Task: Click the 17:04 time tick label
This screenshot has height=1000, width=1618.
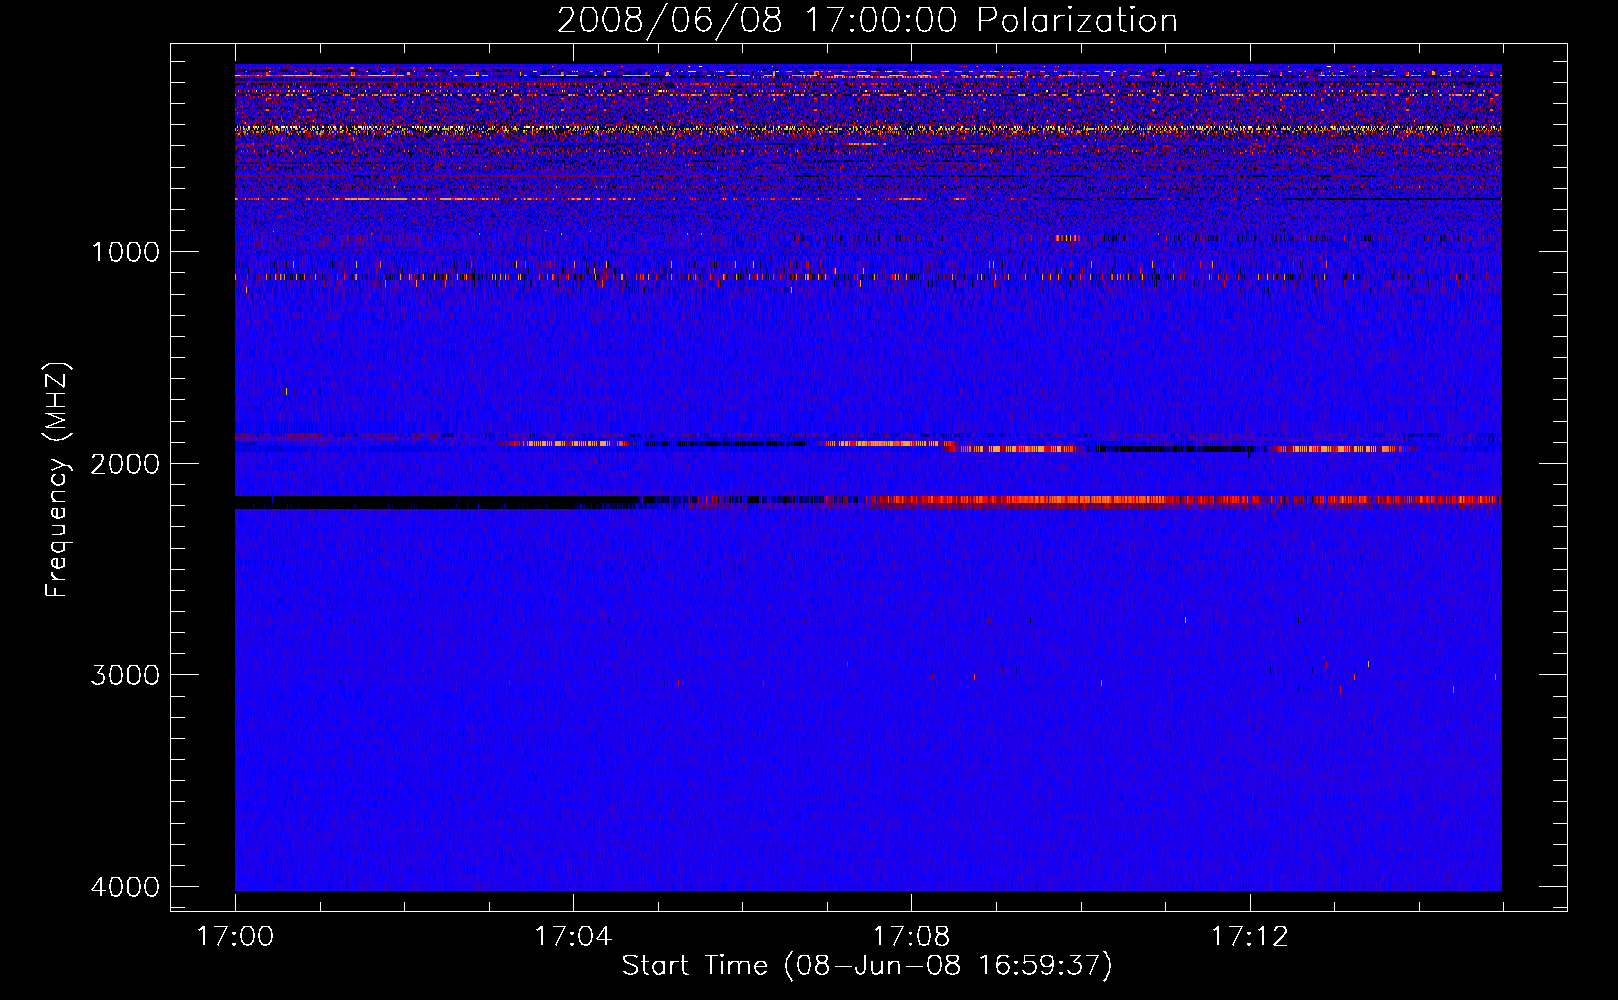Action: 573,937
